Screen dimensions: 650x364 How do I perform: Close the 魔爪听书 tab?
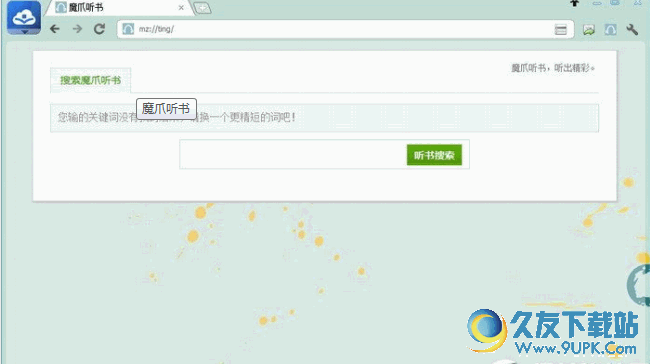tap(181, 7)
